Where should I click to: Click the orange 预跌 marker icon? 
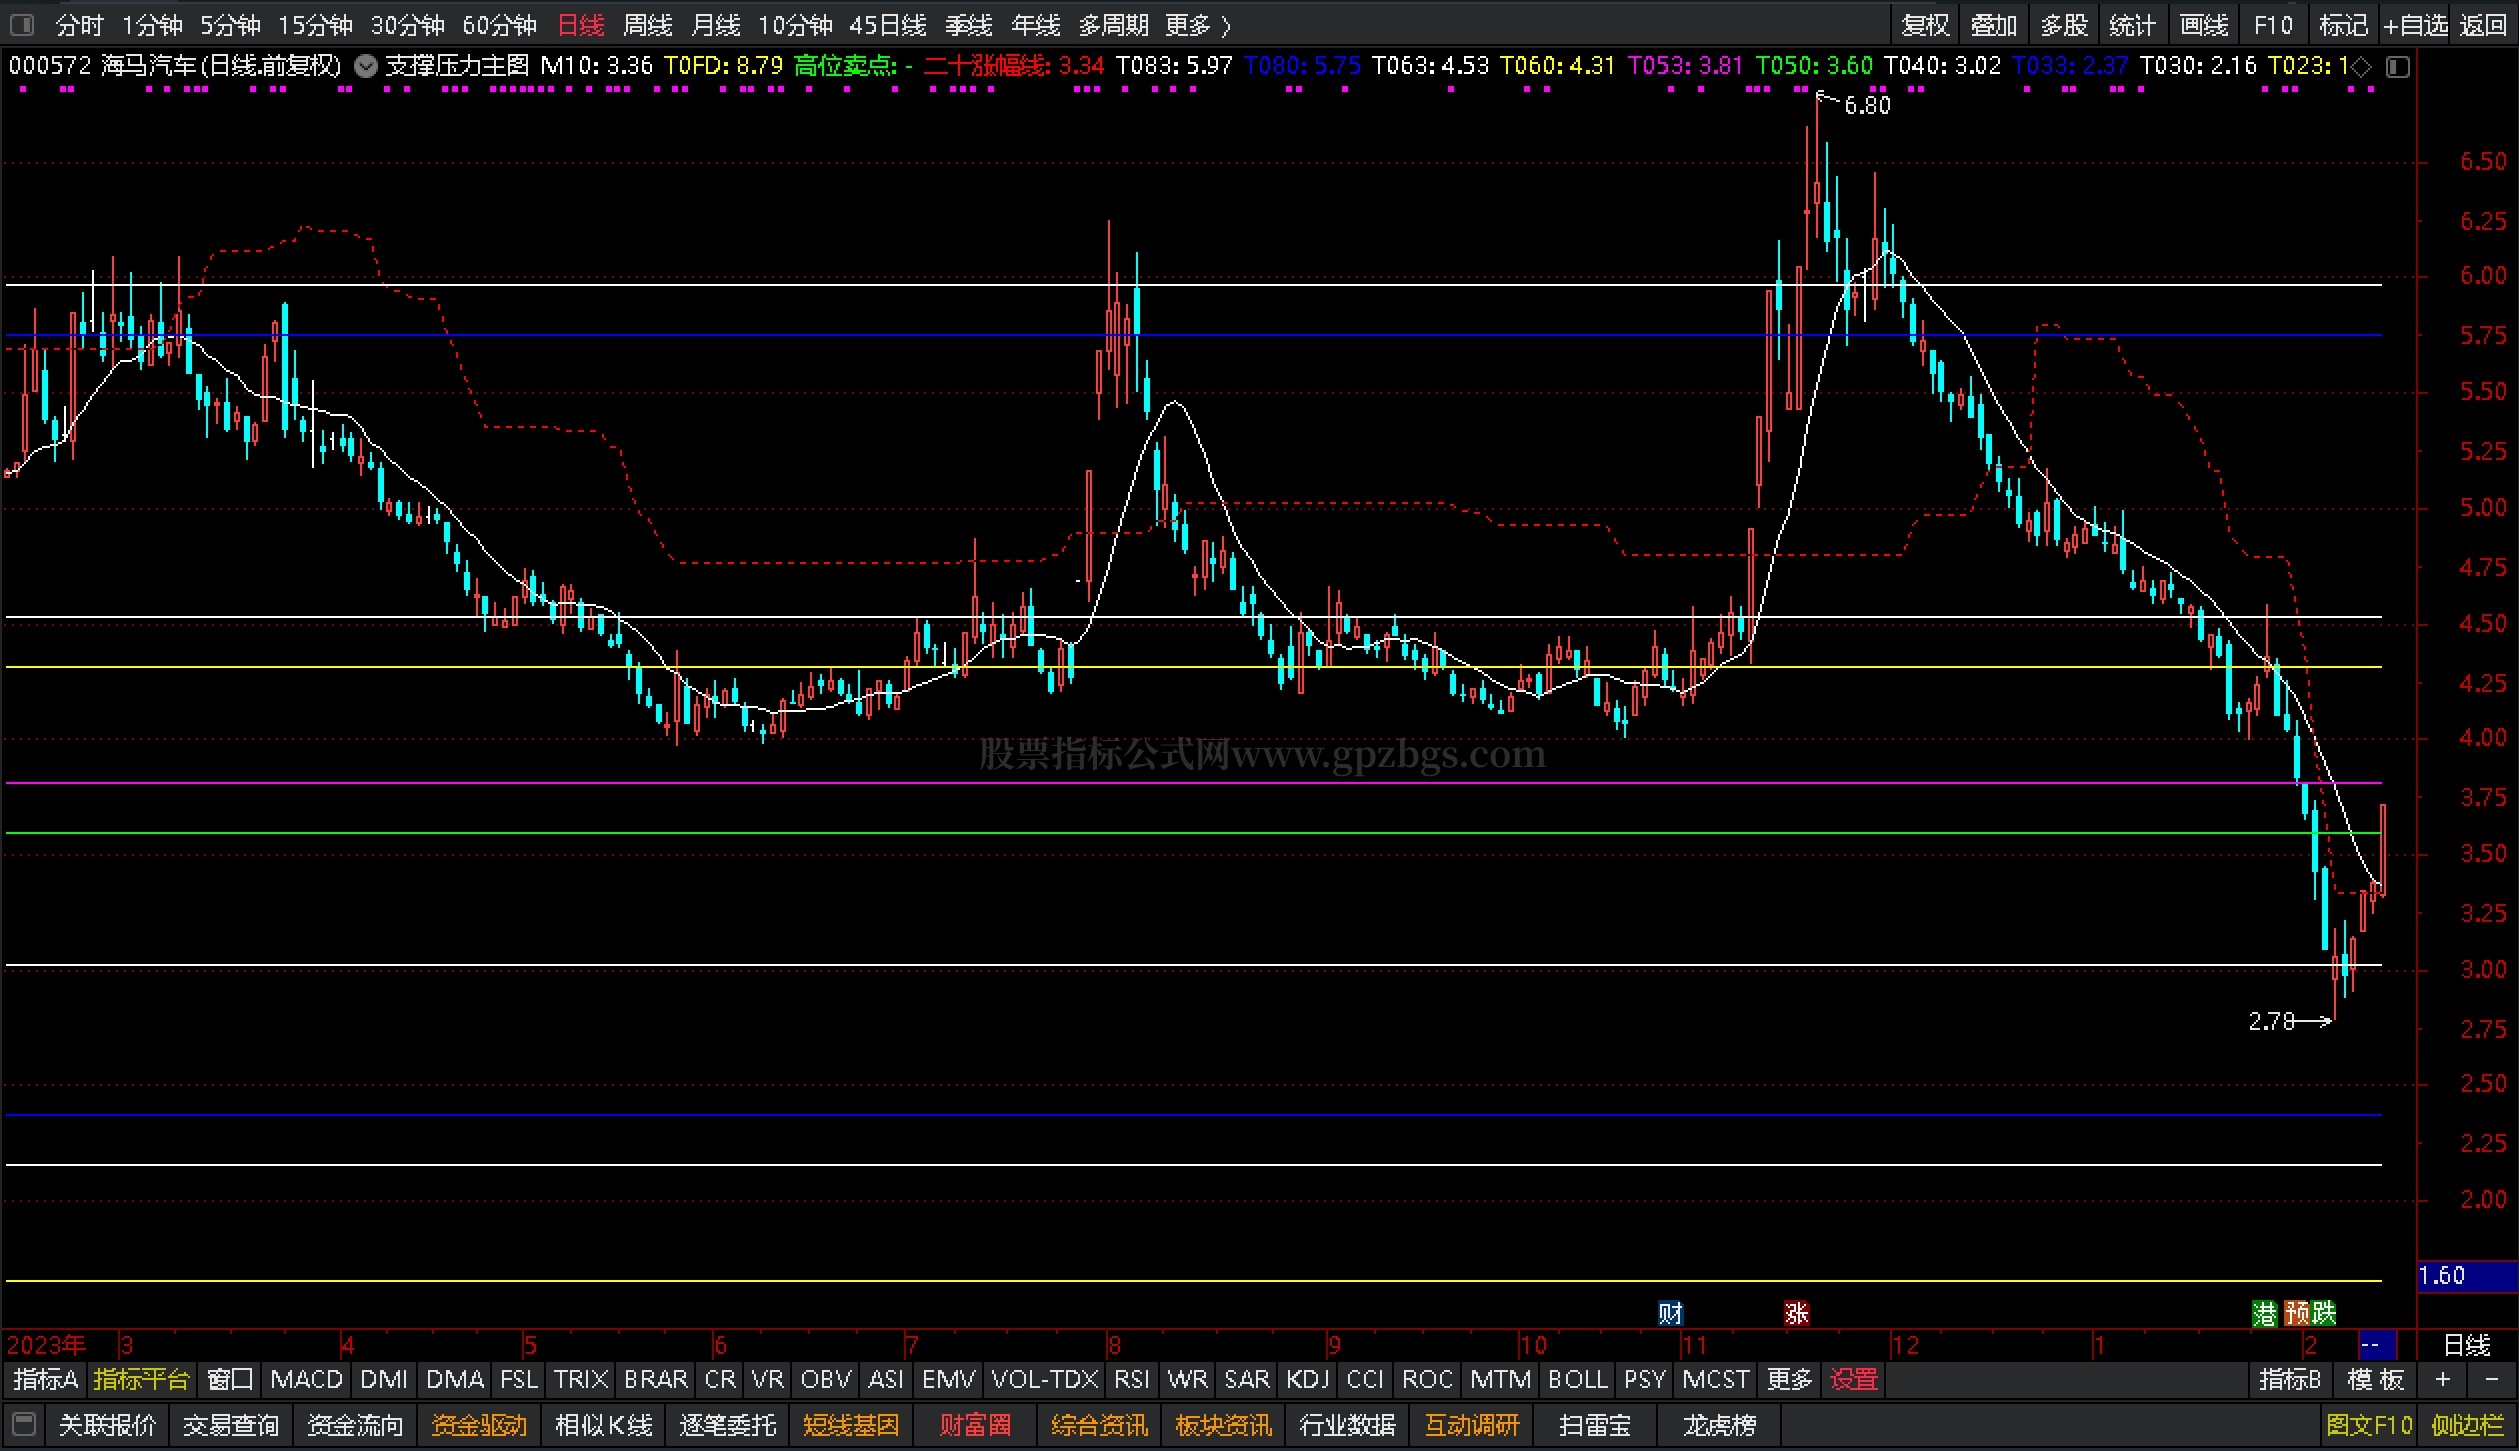tap(2310, 1313)
